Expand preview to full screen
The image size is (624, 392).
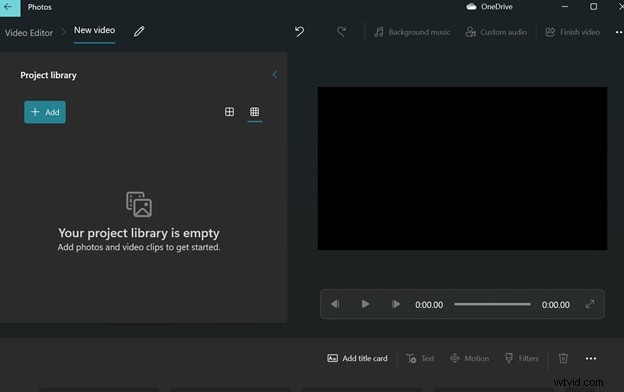590,304
